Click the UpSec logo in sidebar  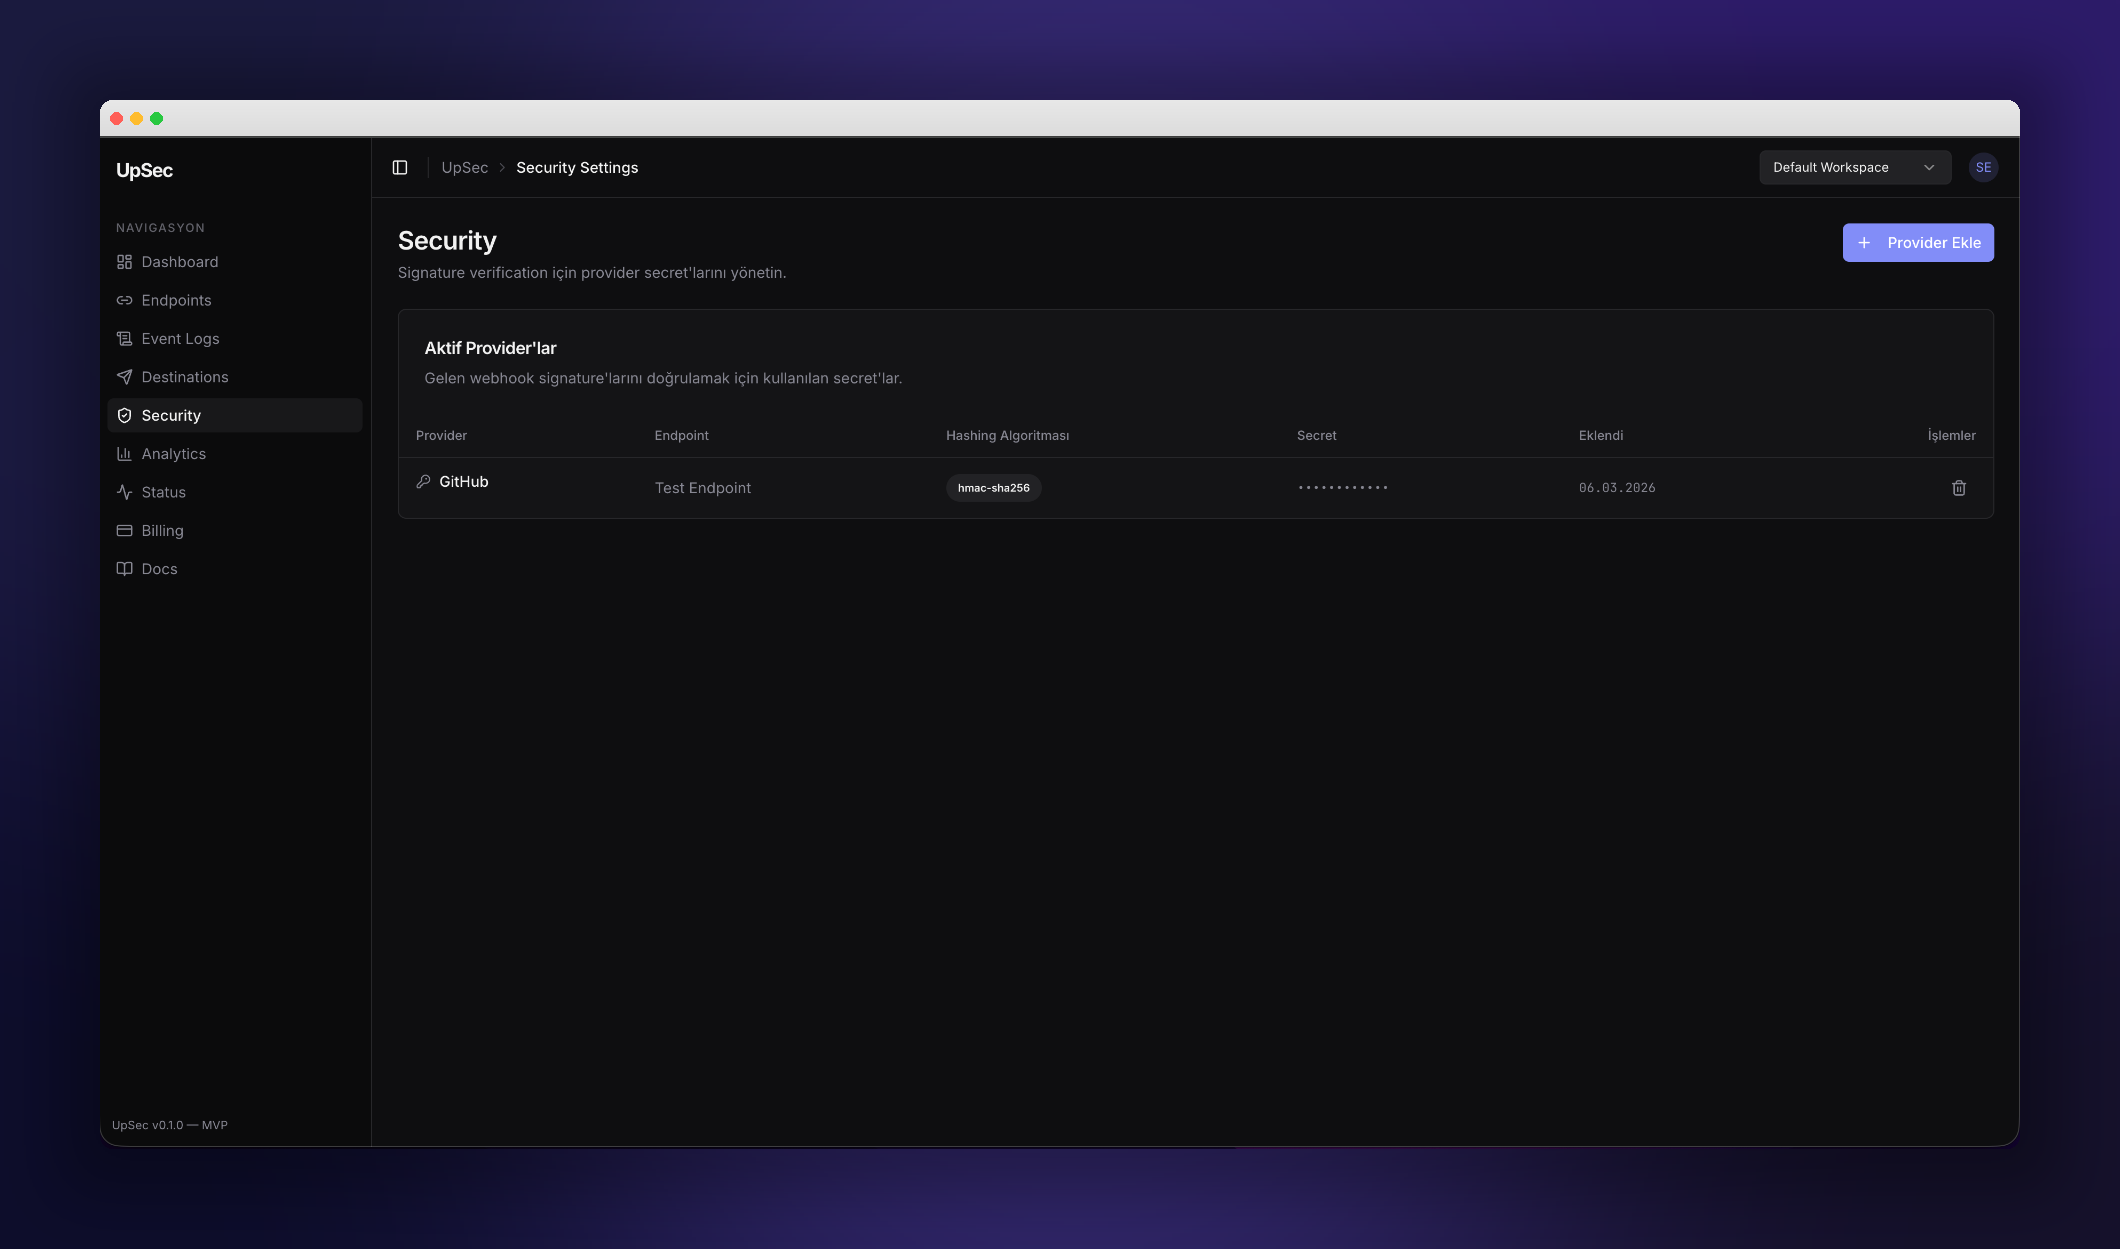[144, 171]
